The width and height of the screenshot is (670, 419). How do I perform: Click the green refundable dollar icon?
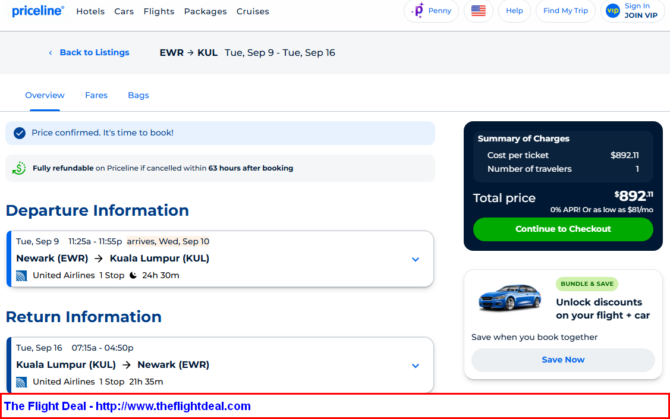[19, 168]
